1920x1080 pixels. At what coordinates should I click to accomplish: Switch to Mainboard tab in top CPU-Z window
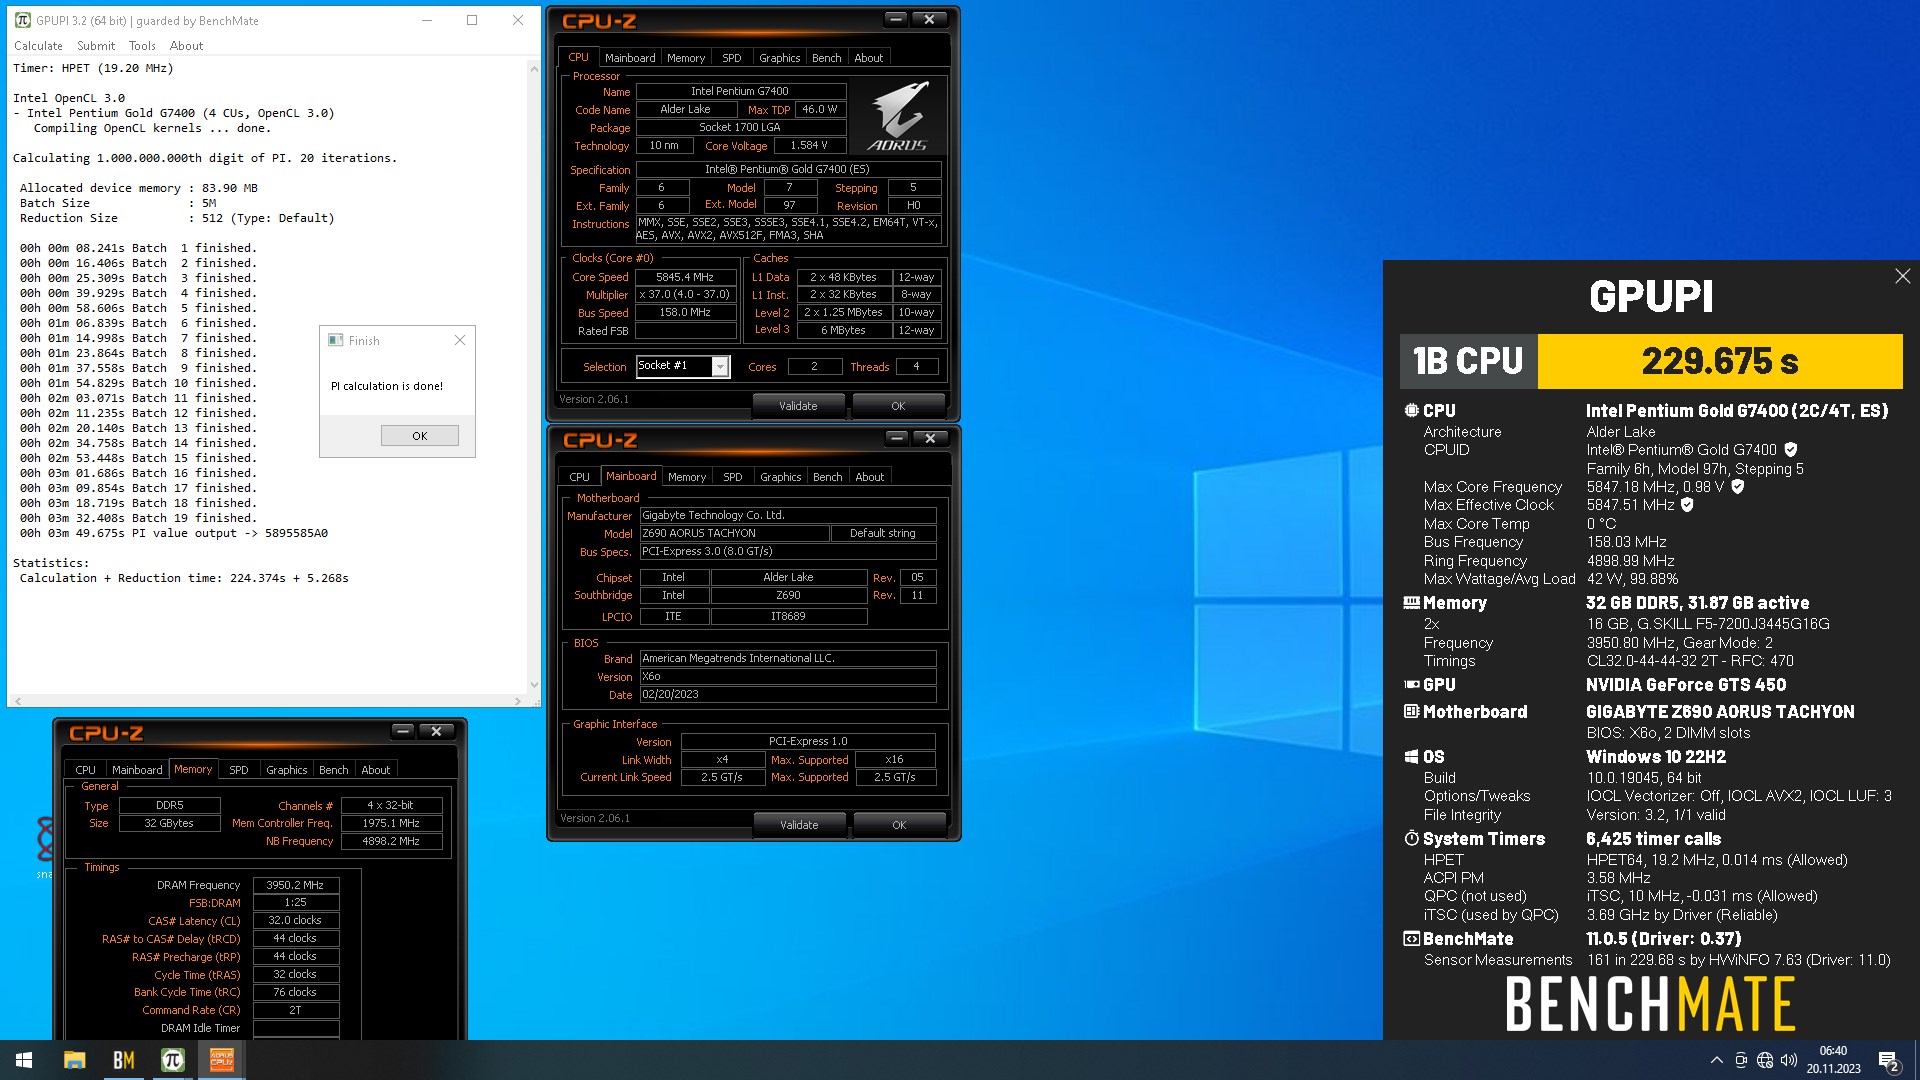click(630, 58)
